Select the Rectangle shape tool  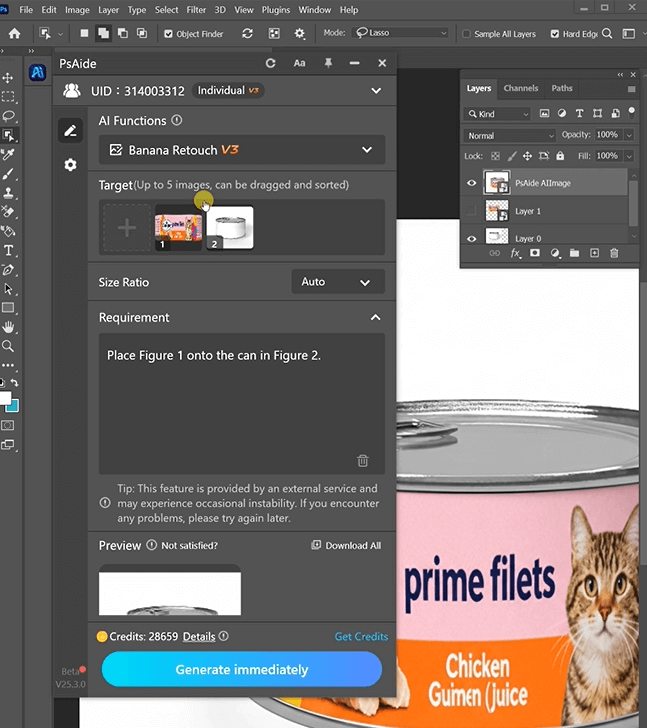click(8, 308)
